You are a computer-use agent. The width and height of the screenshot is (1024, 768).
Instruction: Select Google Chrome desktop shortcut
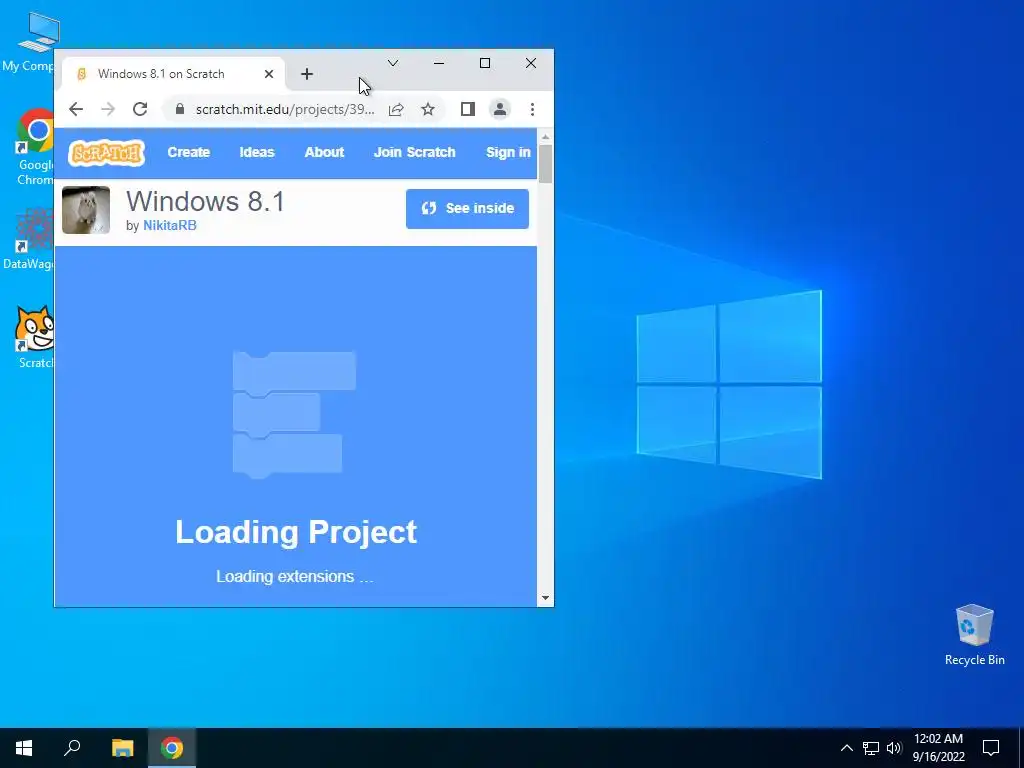35,147
